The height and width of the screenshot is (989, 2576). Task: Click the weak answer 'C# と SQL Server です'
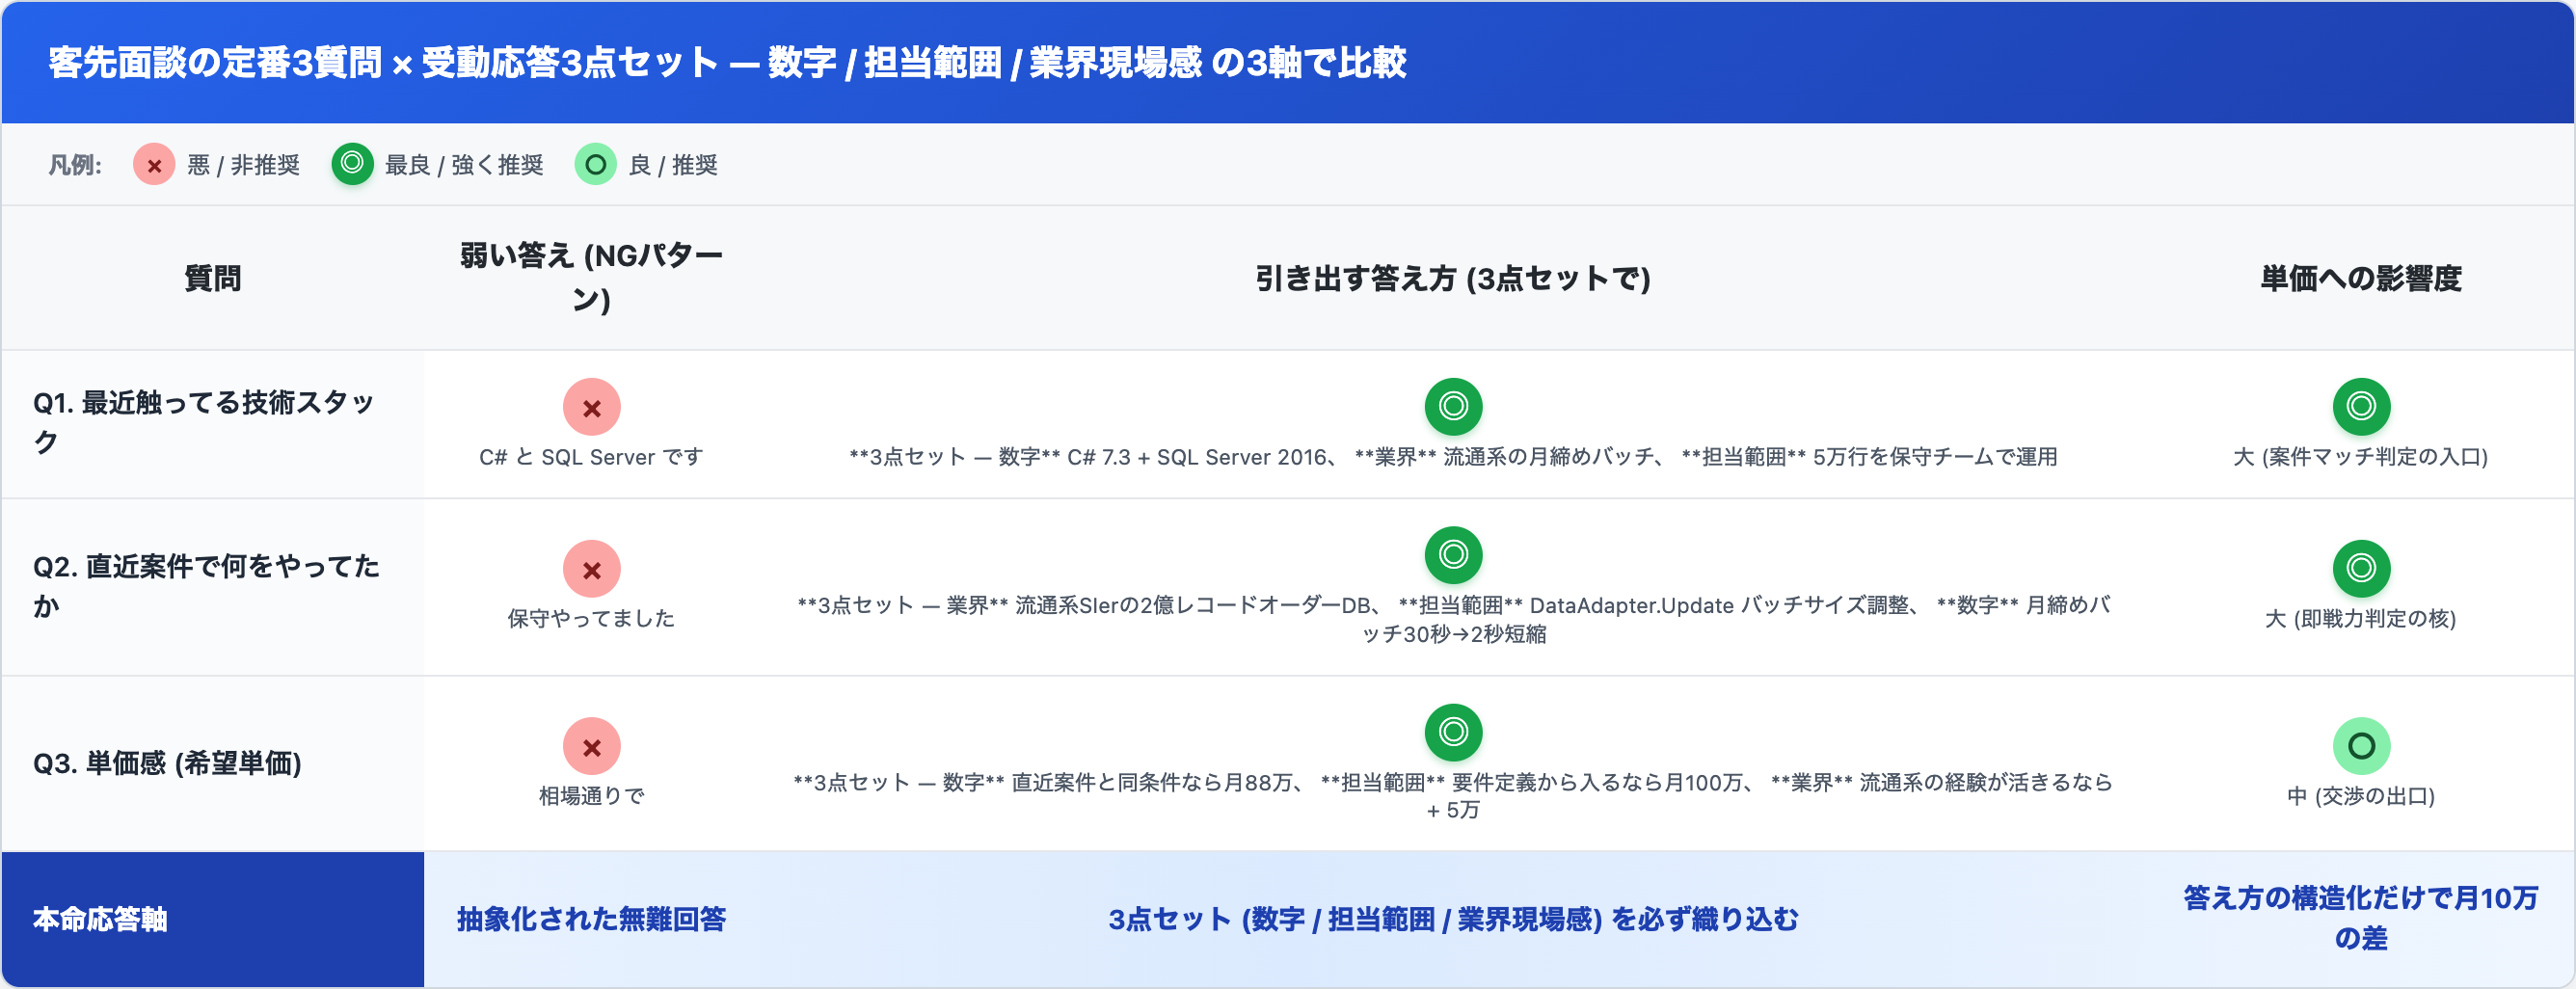point(591,457)
